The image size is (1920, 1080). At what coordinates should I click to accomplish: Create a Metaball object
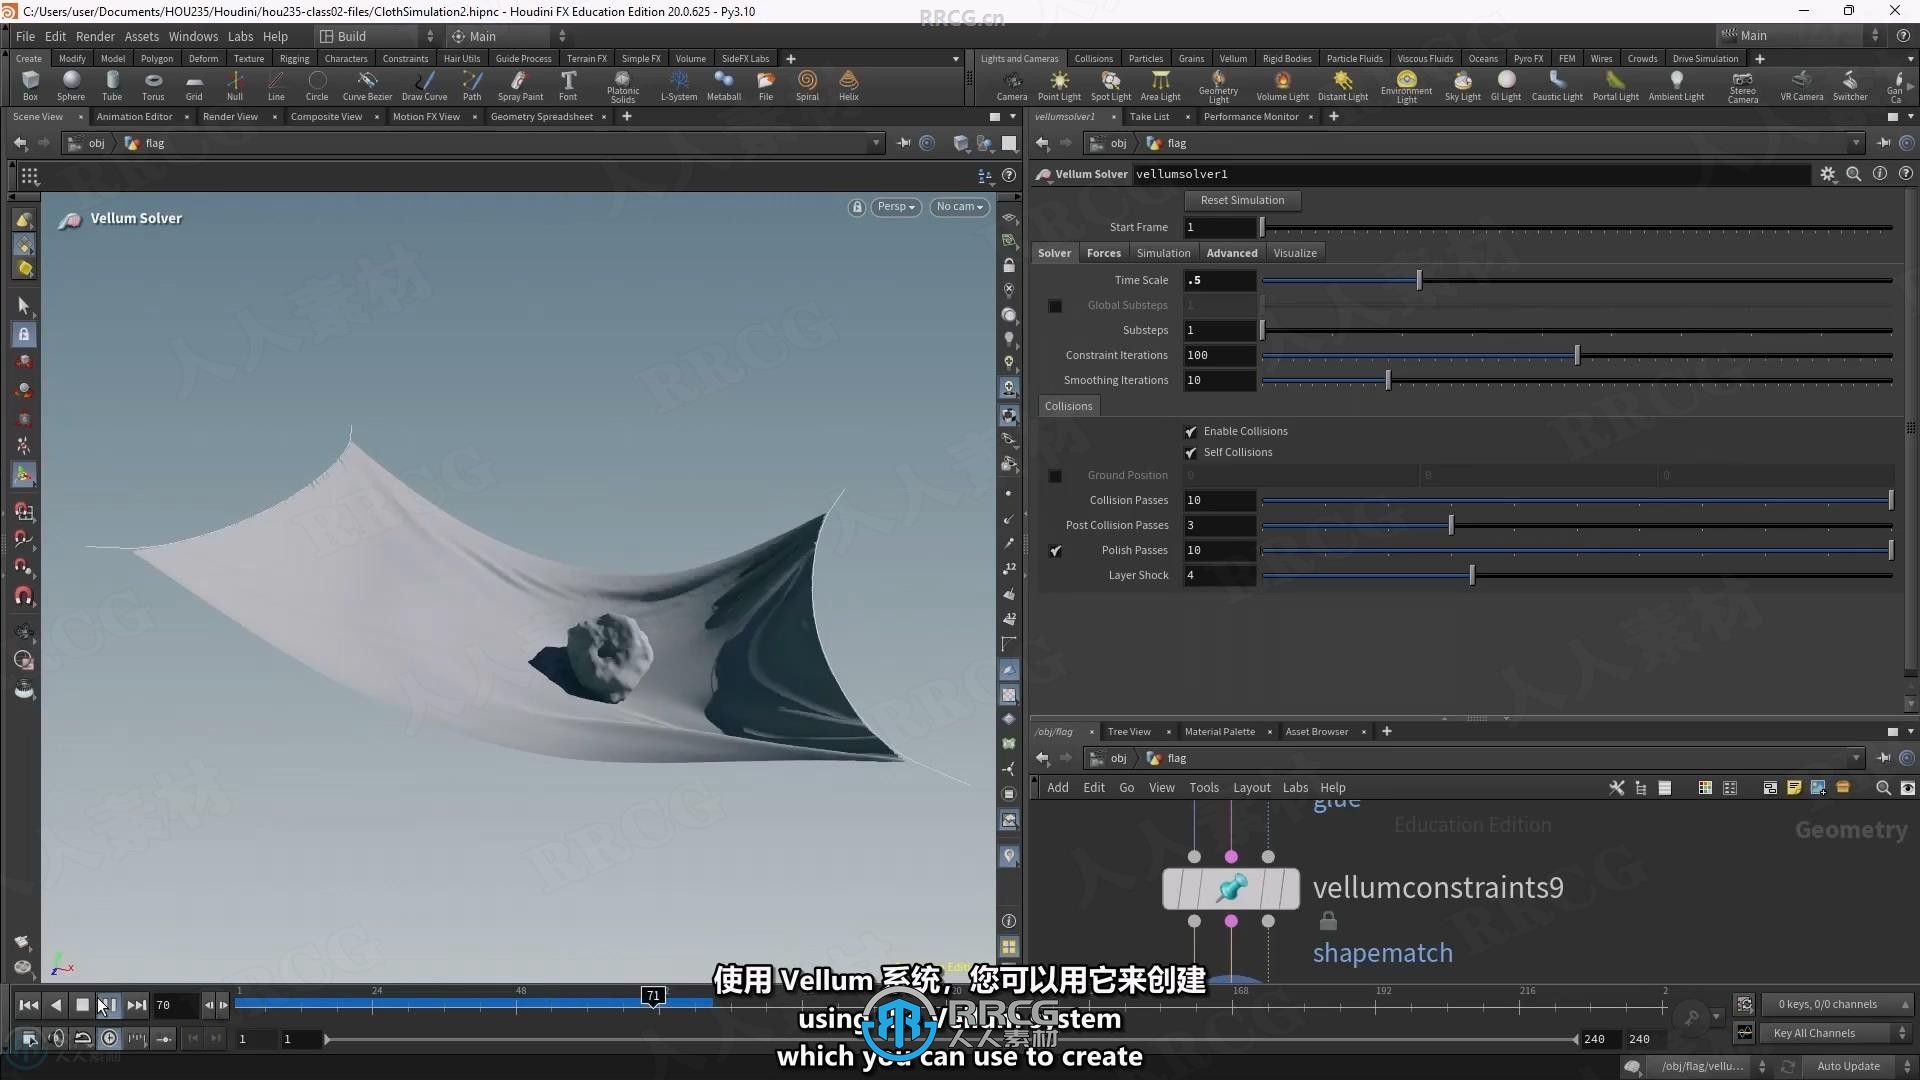(724, 86)
